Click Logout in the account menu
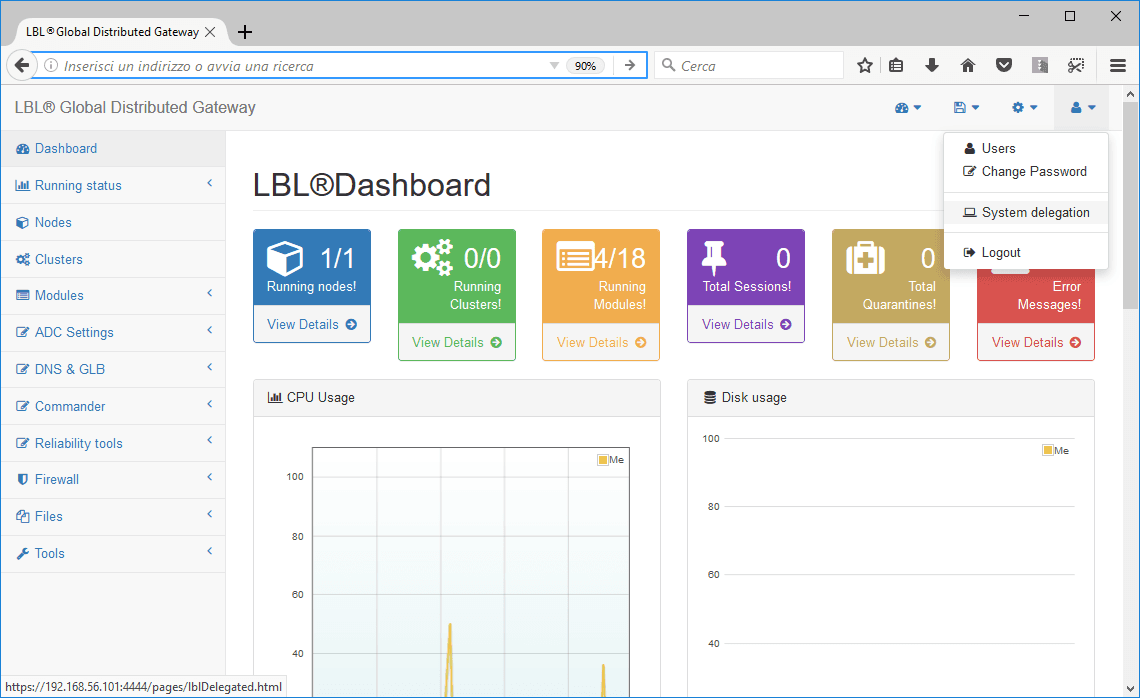Screen dimensions: 1140x698 1026,252
